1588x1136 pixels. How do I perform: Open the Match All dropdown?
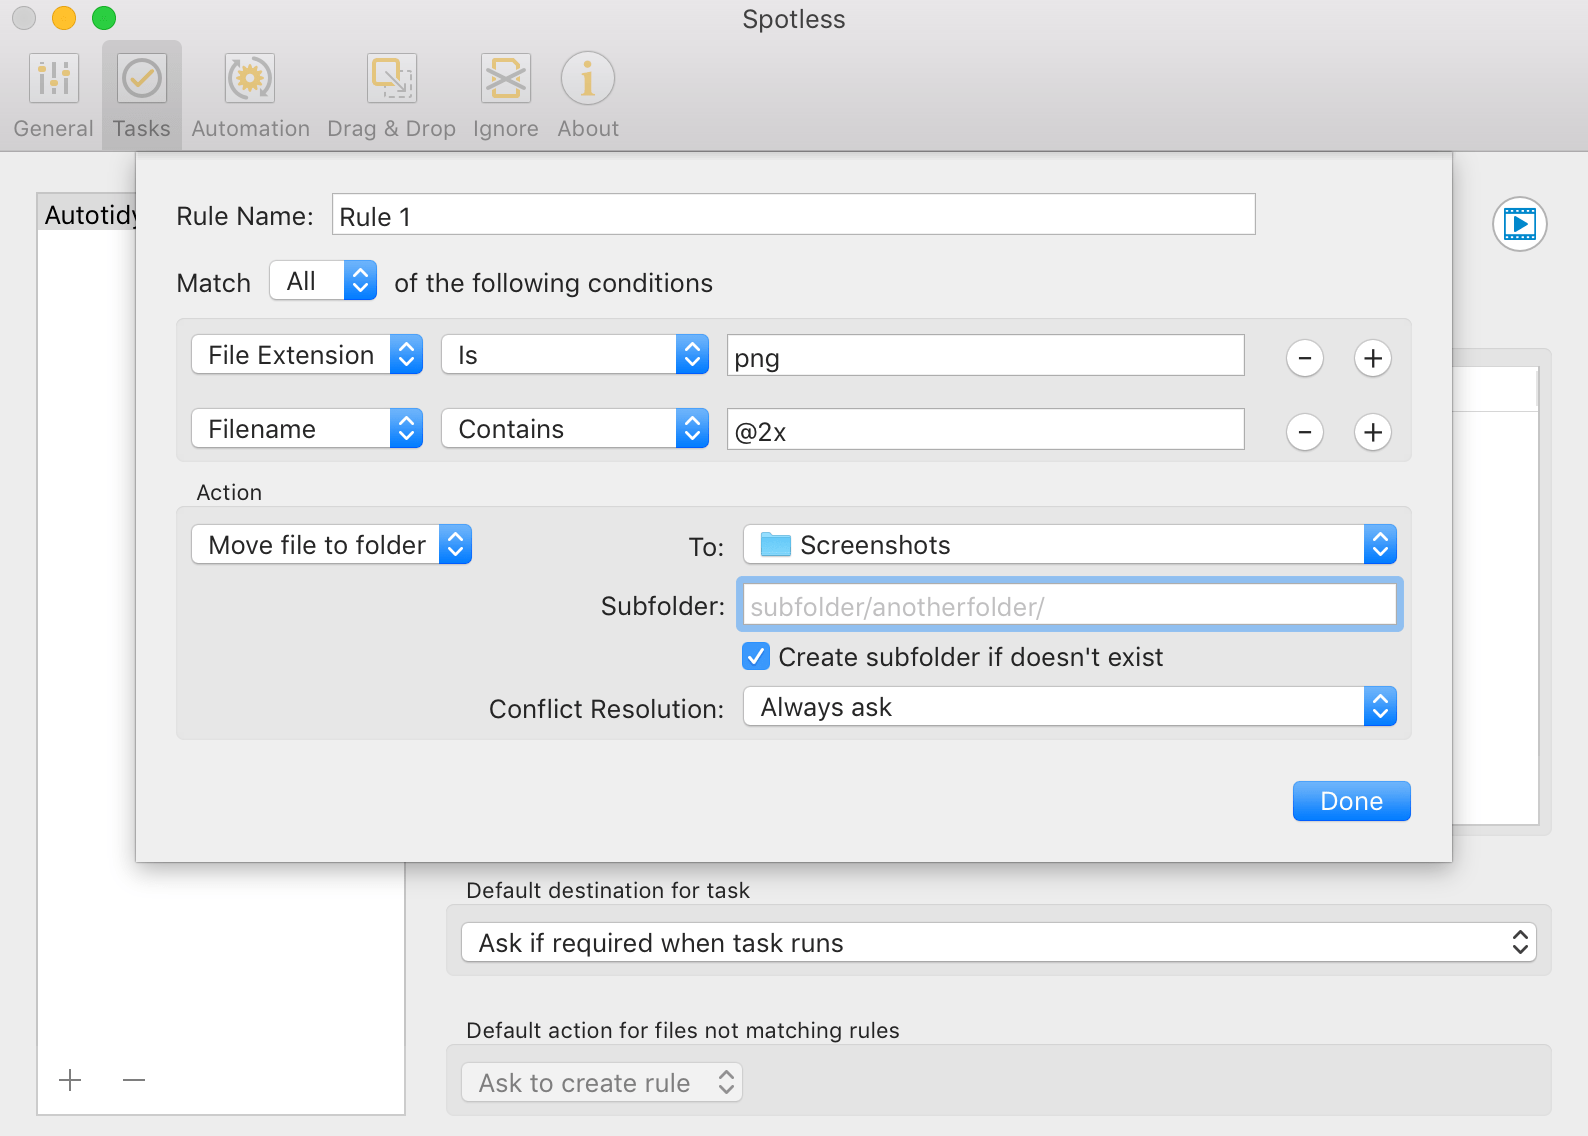323,281
